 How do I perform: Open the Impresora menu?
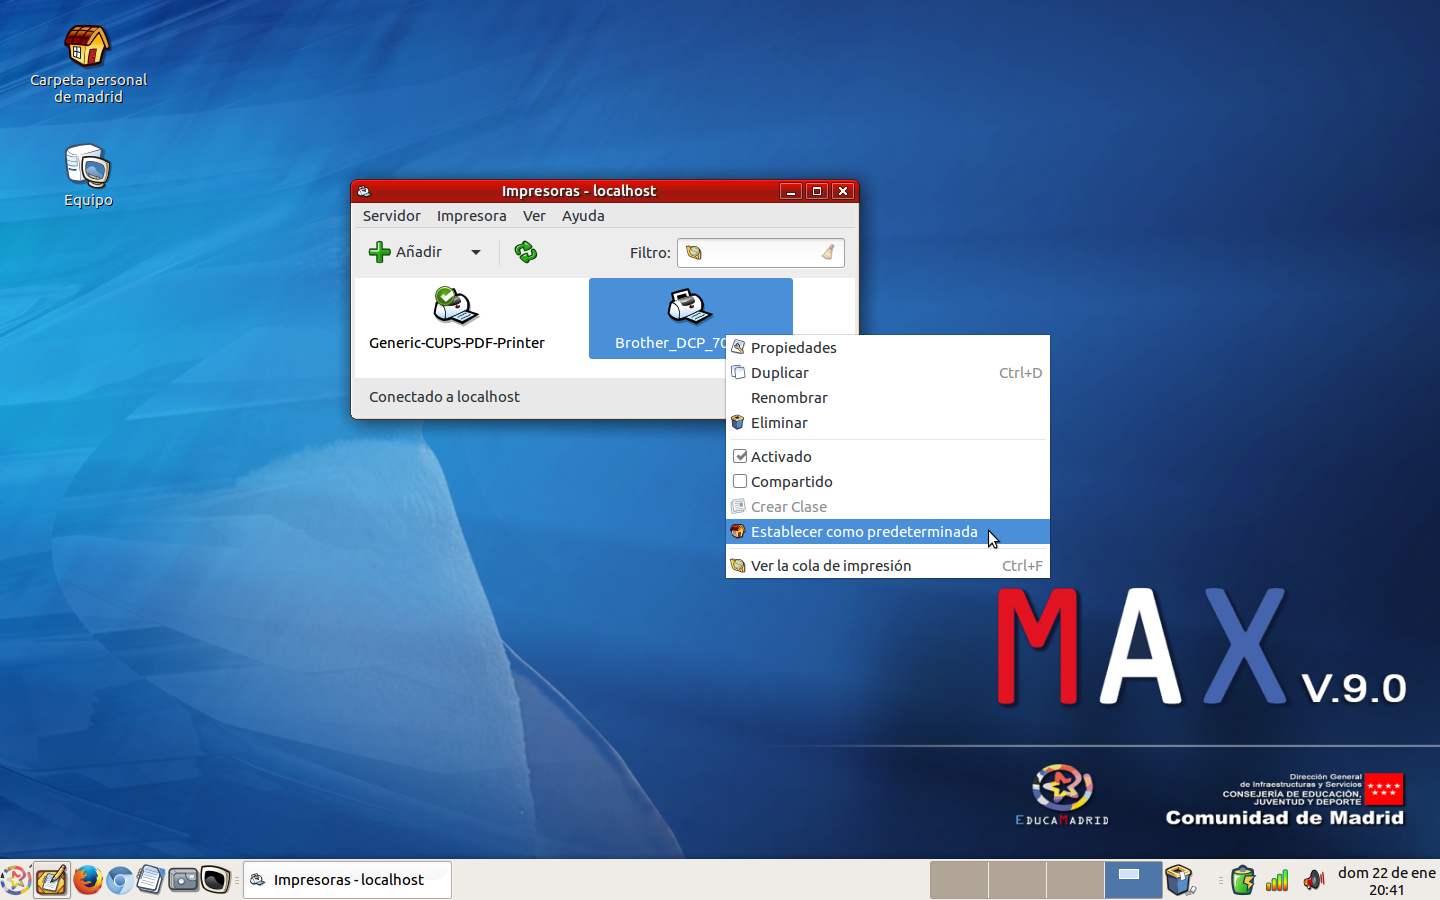[x=471, y=216]
